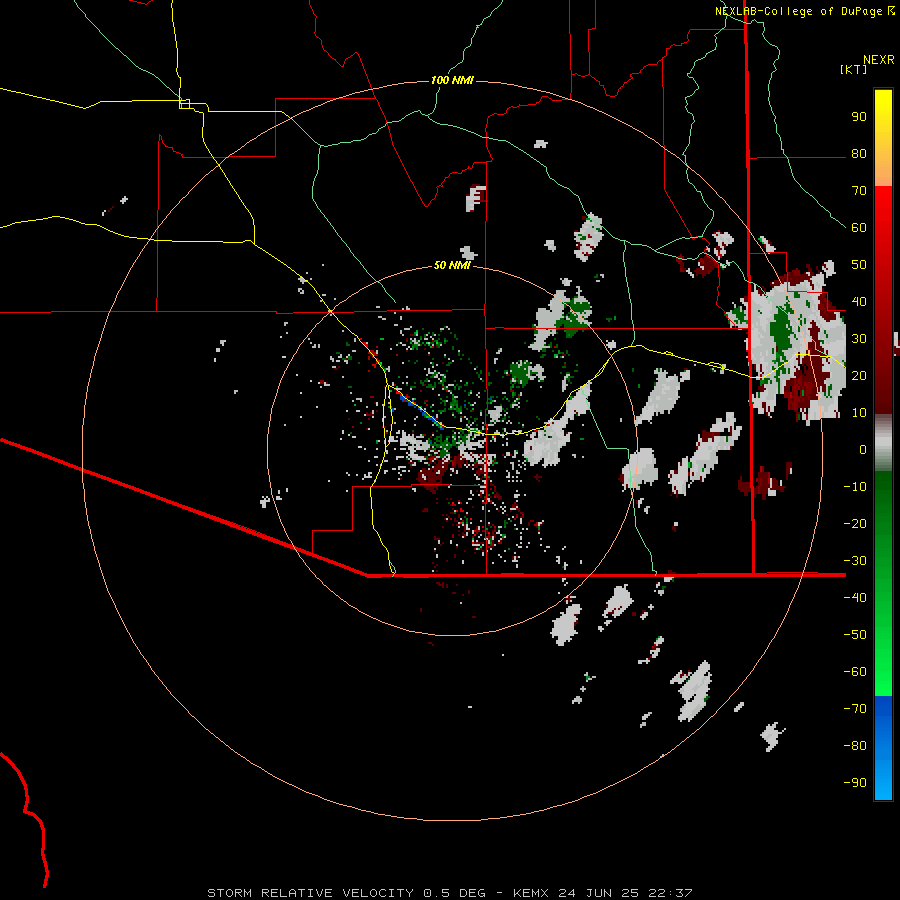Click the 30 value on velocity scale

(859, 339)
